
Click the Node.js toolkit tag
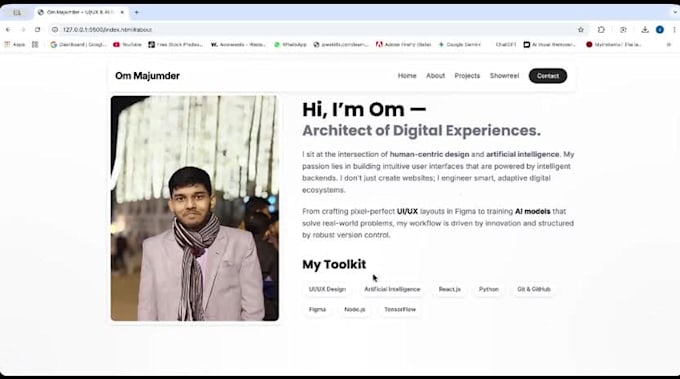(x=355, y=310)
